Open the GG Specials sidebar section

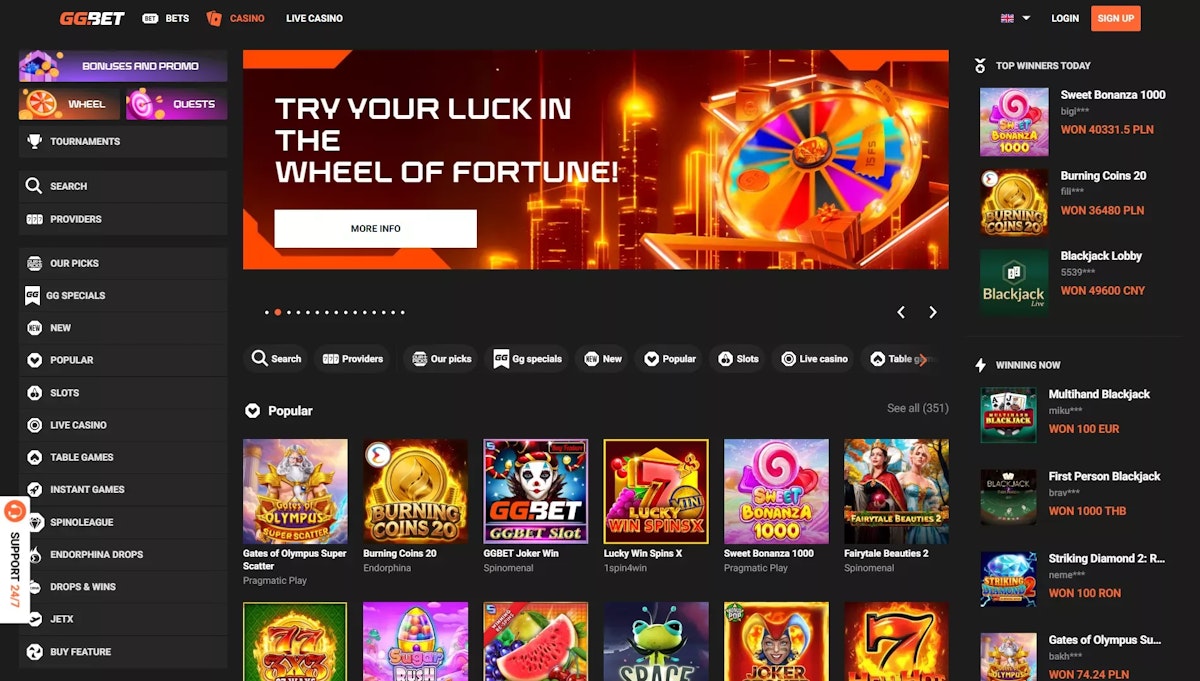pos(123,296)
